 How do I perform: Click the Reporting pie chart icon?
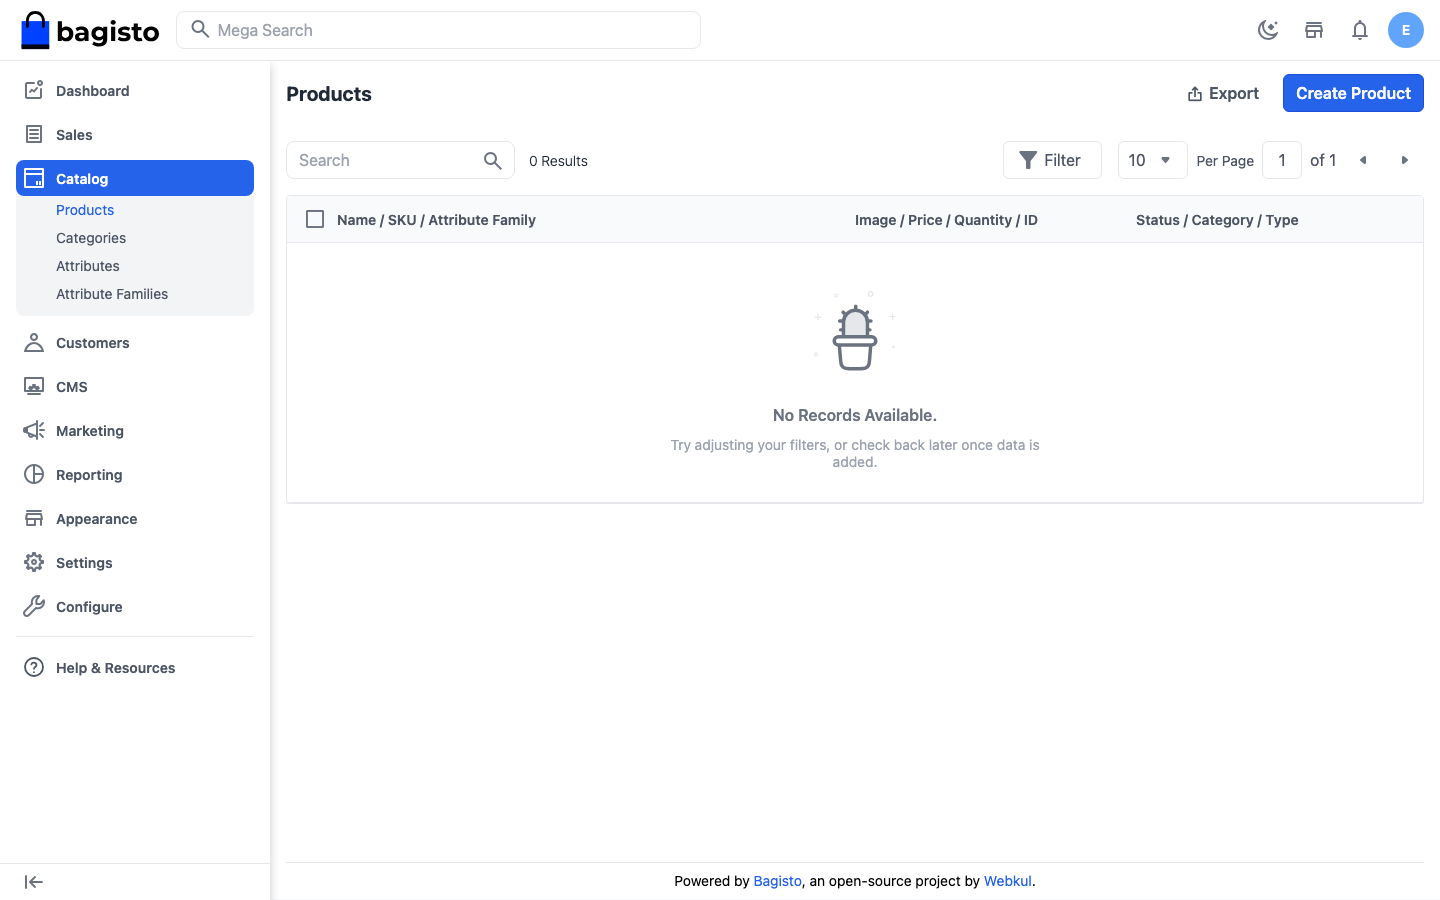tap(34, 474)
